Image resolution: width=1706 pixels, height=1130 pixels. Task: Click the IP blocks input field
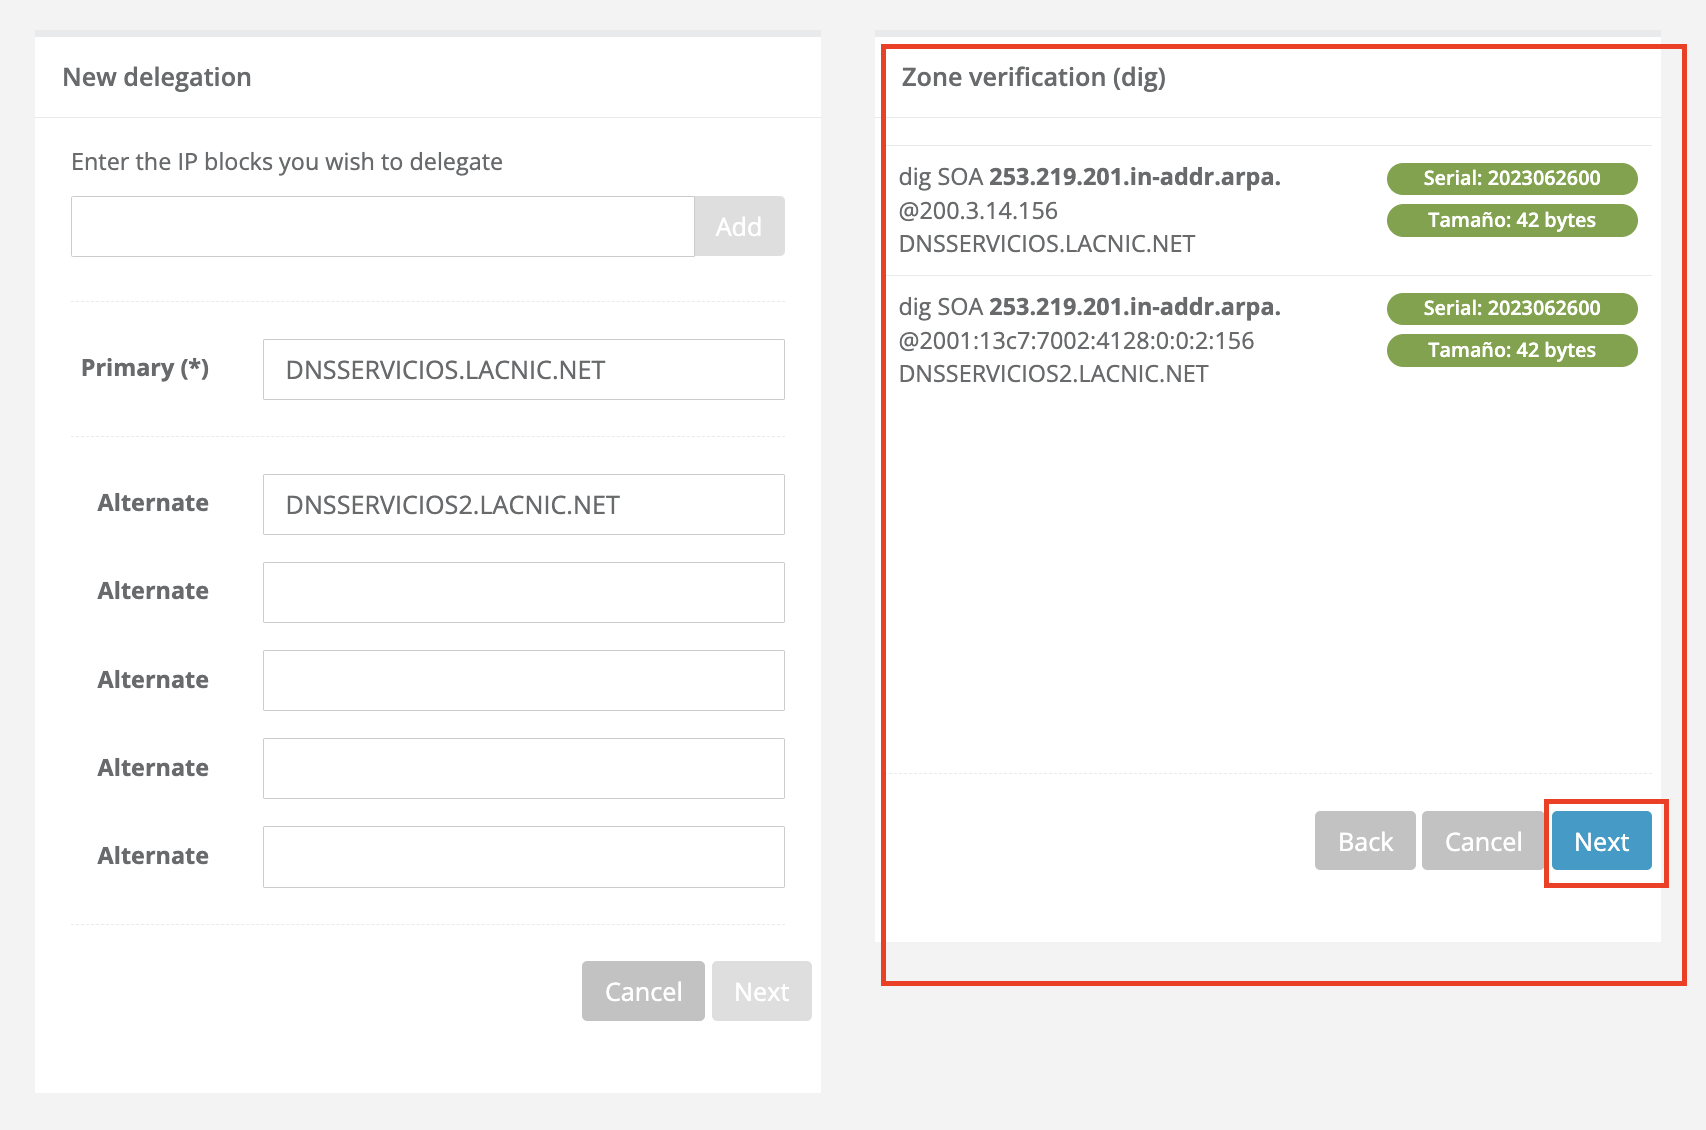click(x=382, y=227)
